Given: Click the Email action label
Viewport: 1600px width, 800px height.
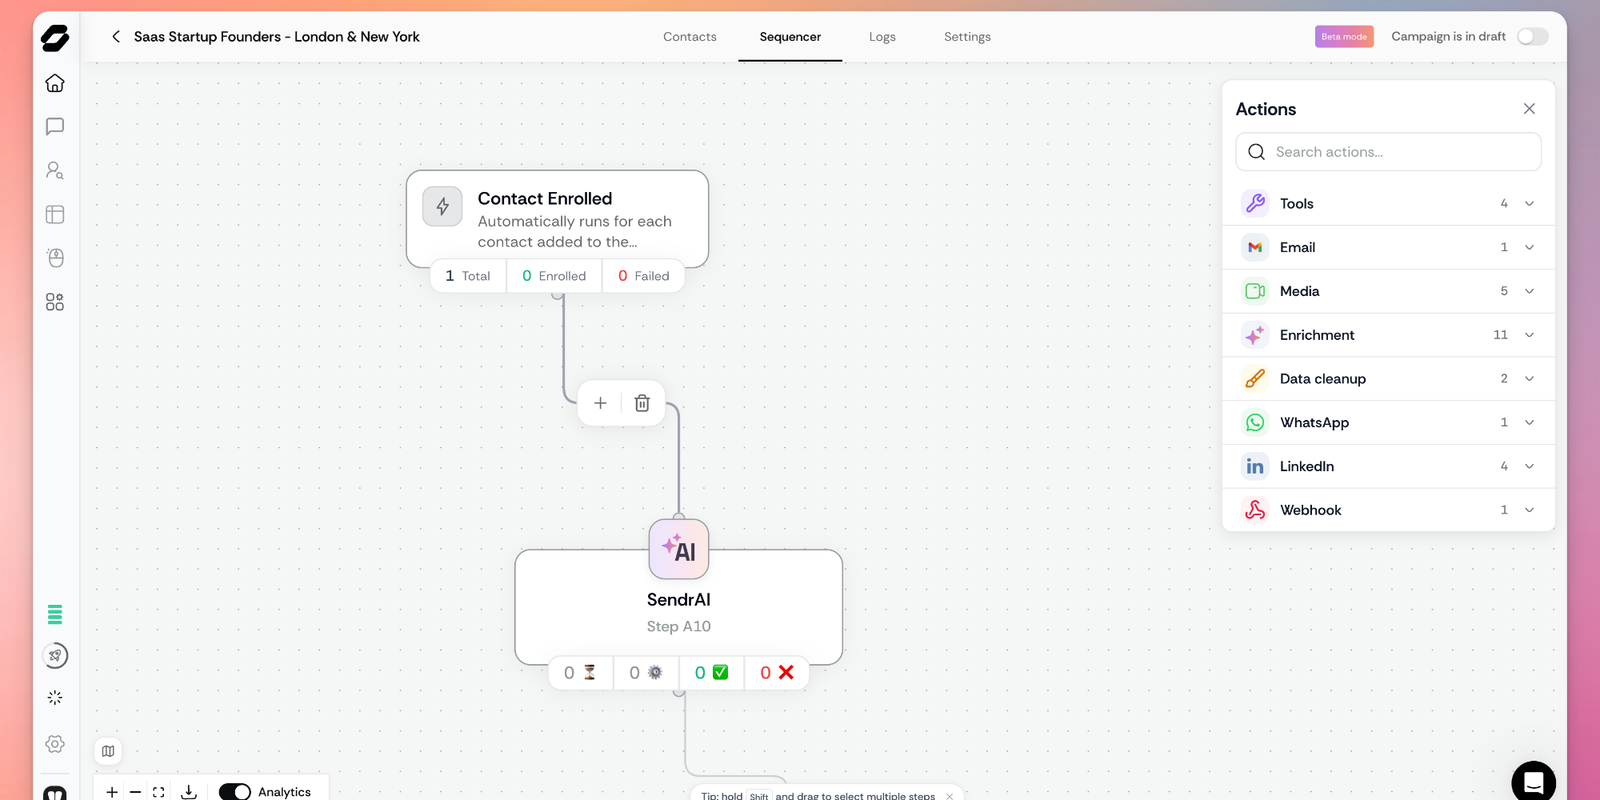Looking at the screenshot, I should (x=1298, y=248).
